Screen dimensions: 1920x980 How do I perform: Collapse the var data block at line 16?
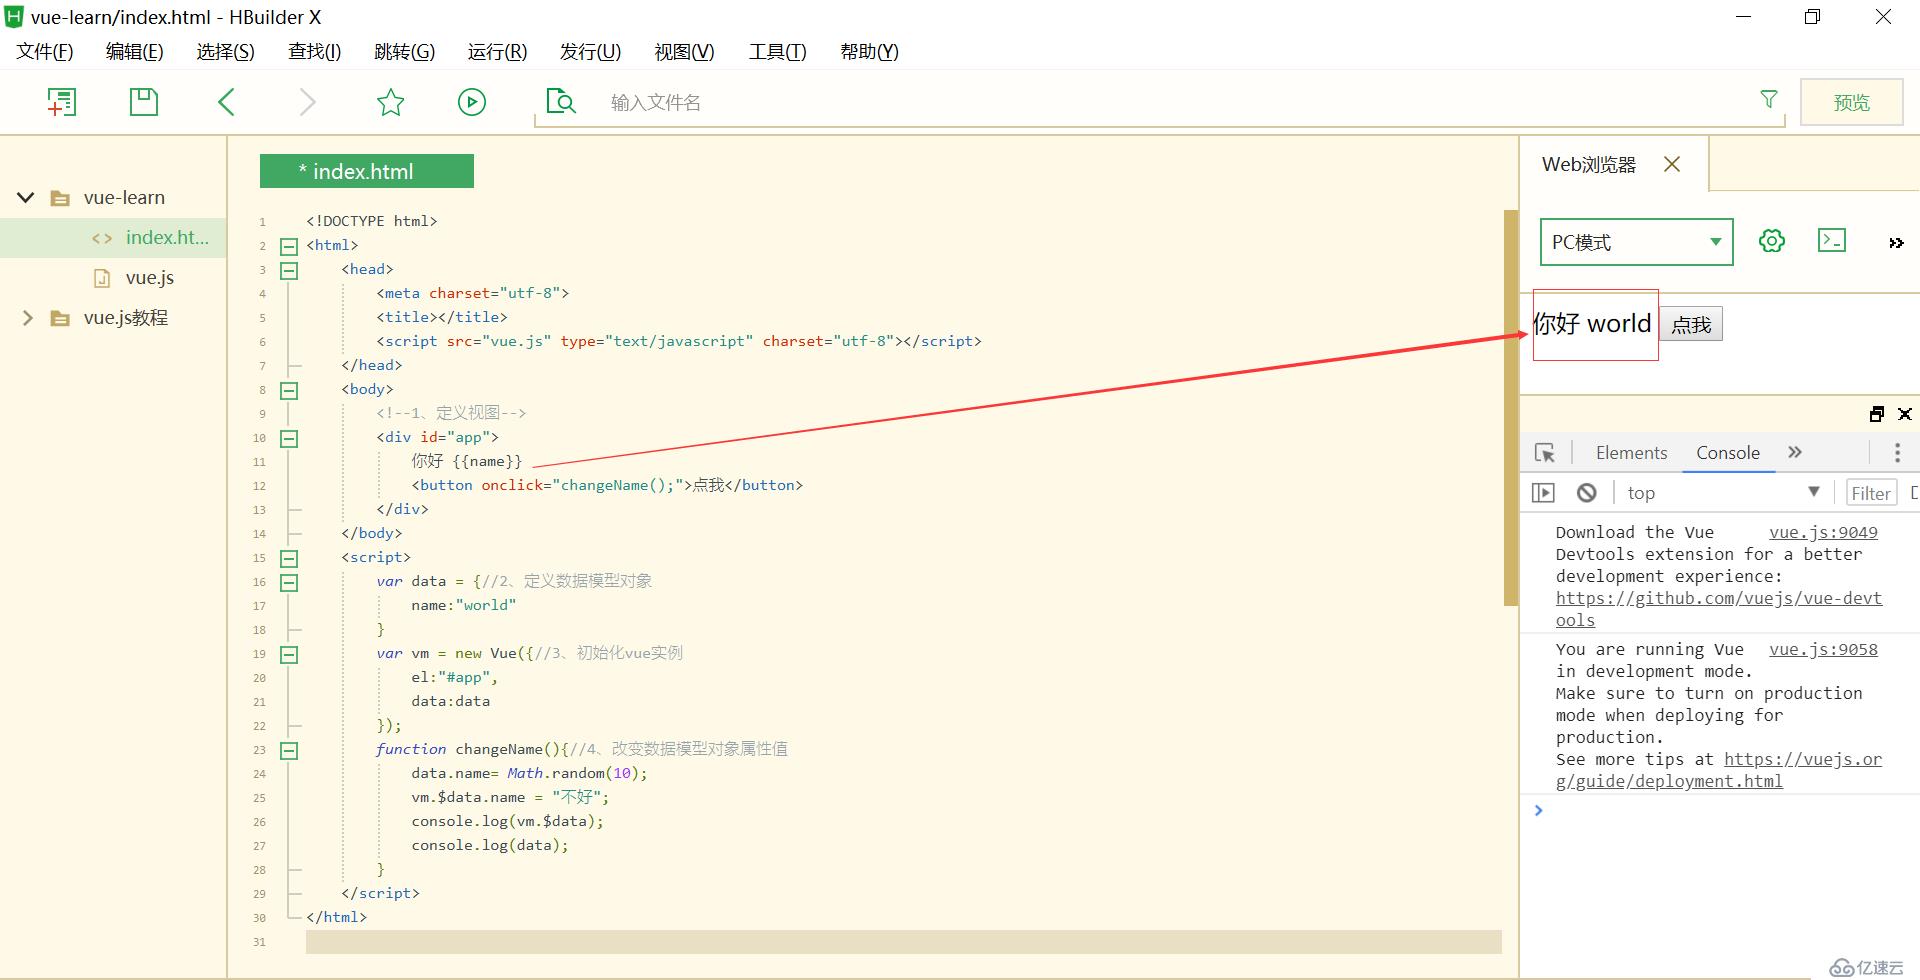(x=289, y=582)
